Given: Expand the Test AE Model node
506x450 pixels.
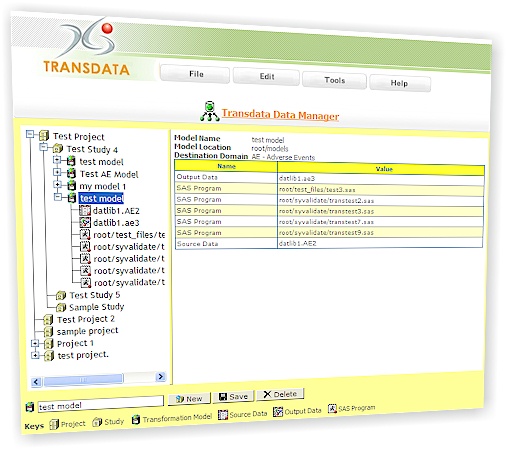Looking at the screenshot, I should click(57, 172).
